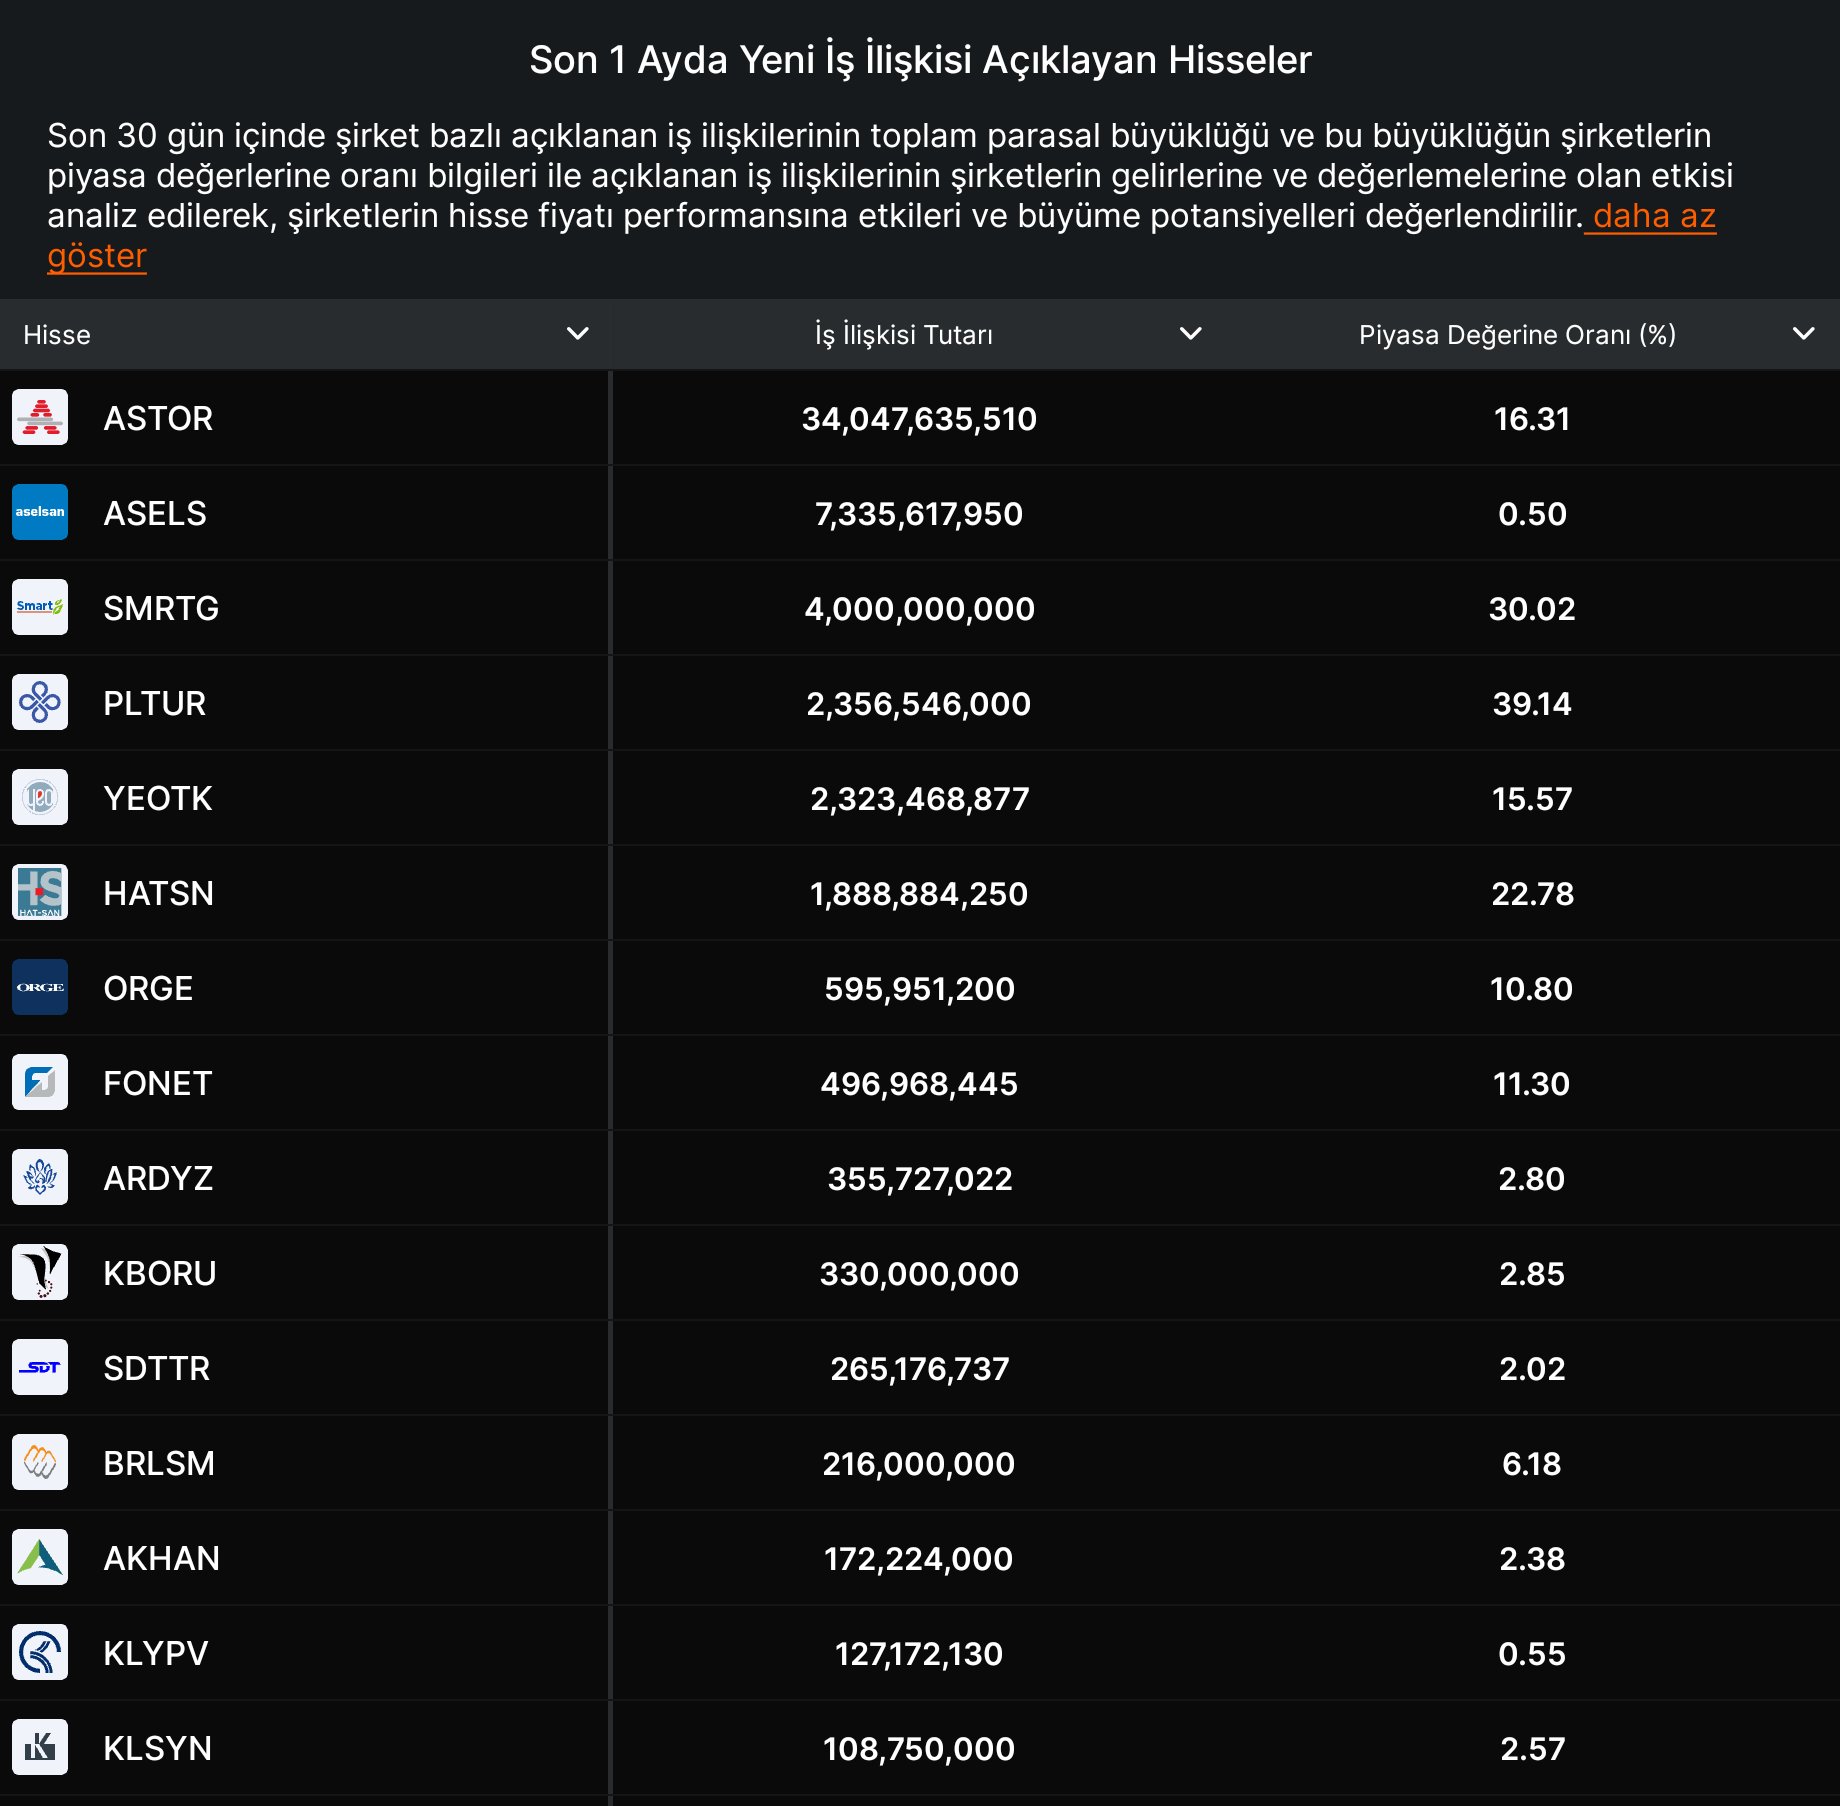Click the AKHAN green triangle logo
1840x1806 pixels.
40,1558
